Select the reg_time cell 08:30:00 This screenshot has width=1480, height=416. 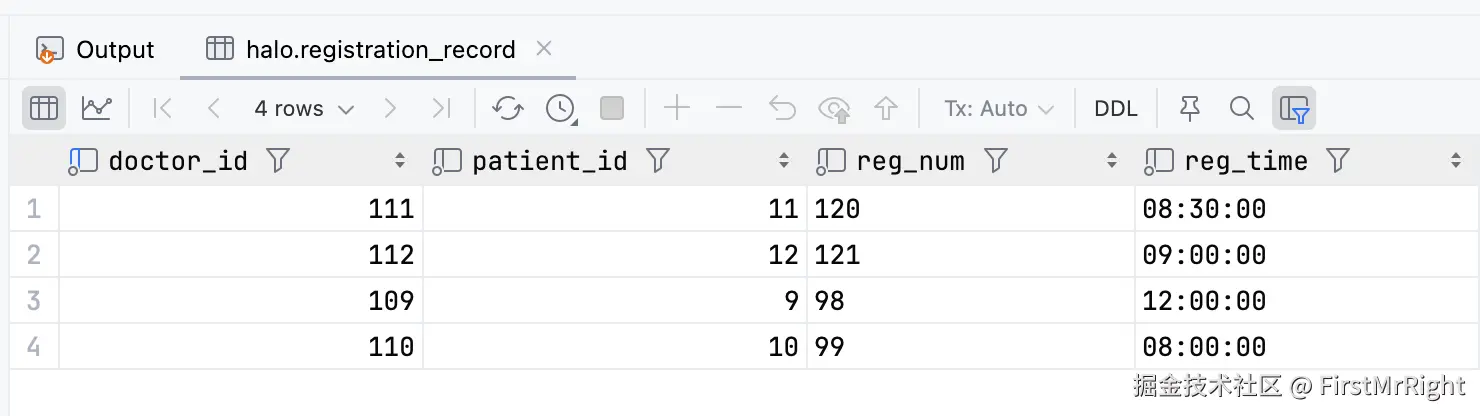click(x=1204, y=209)
